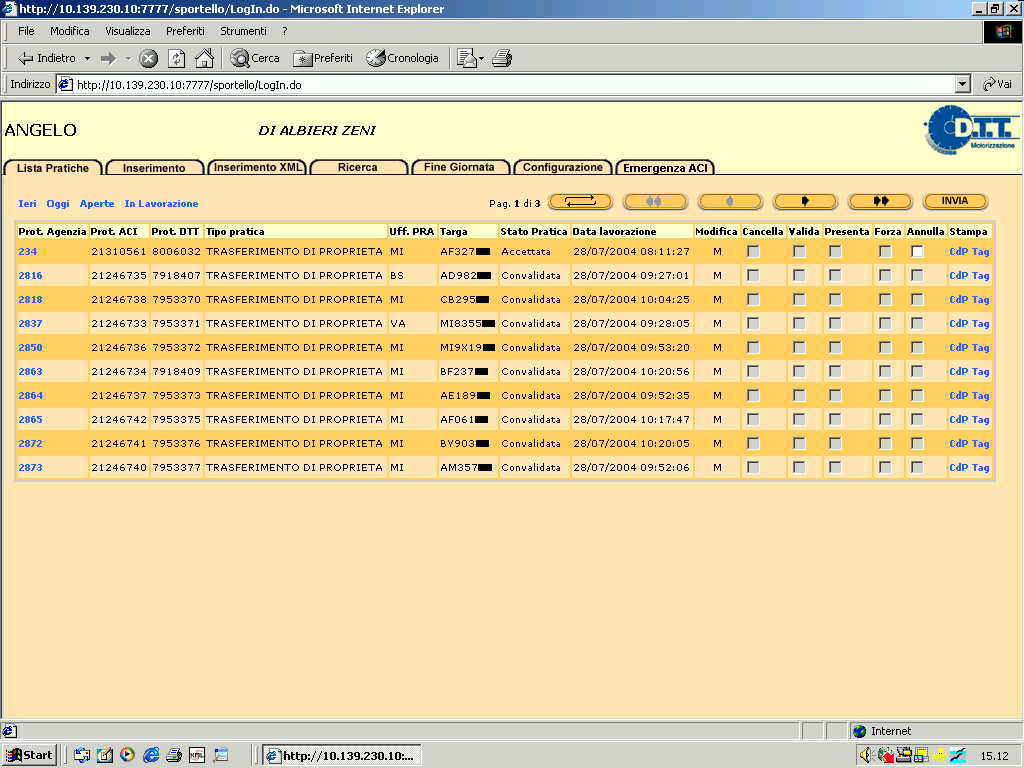Check Cancella box for pratica 2850

click(753, 347)
